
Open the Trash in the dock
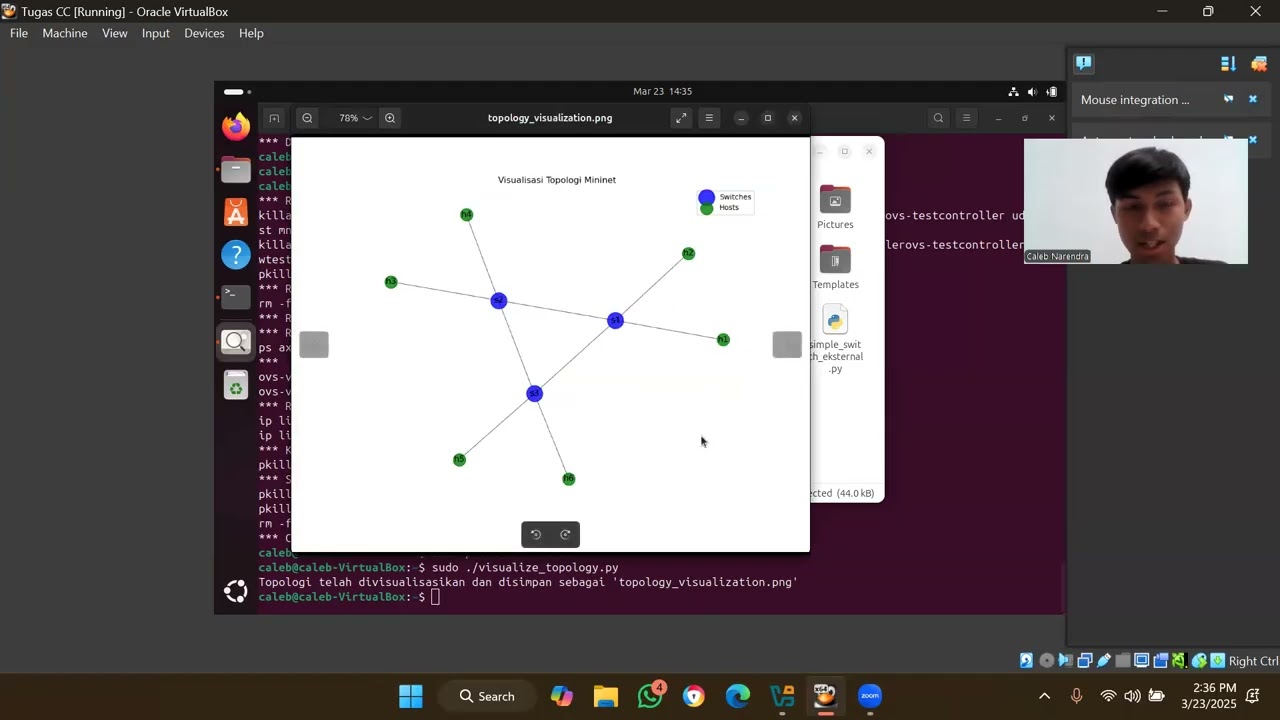(236, 385)
